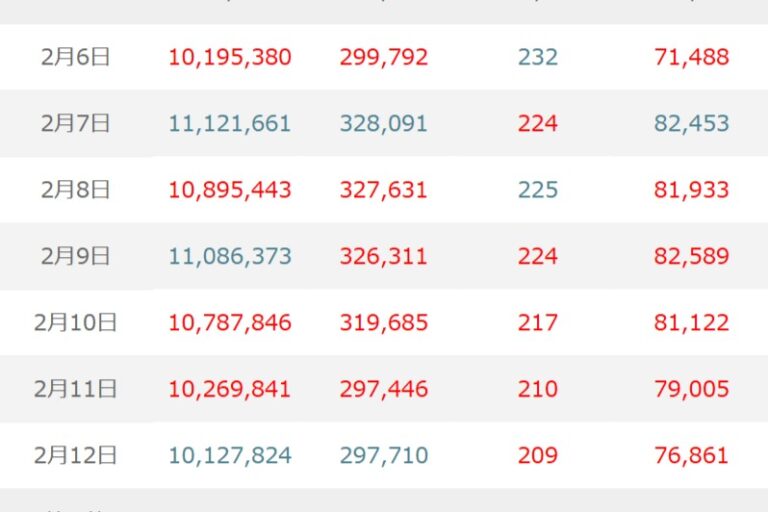Click the 82,453 cell

coord(691,124)
